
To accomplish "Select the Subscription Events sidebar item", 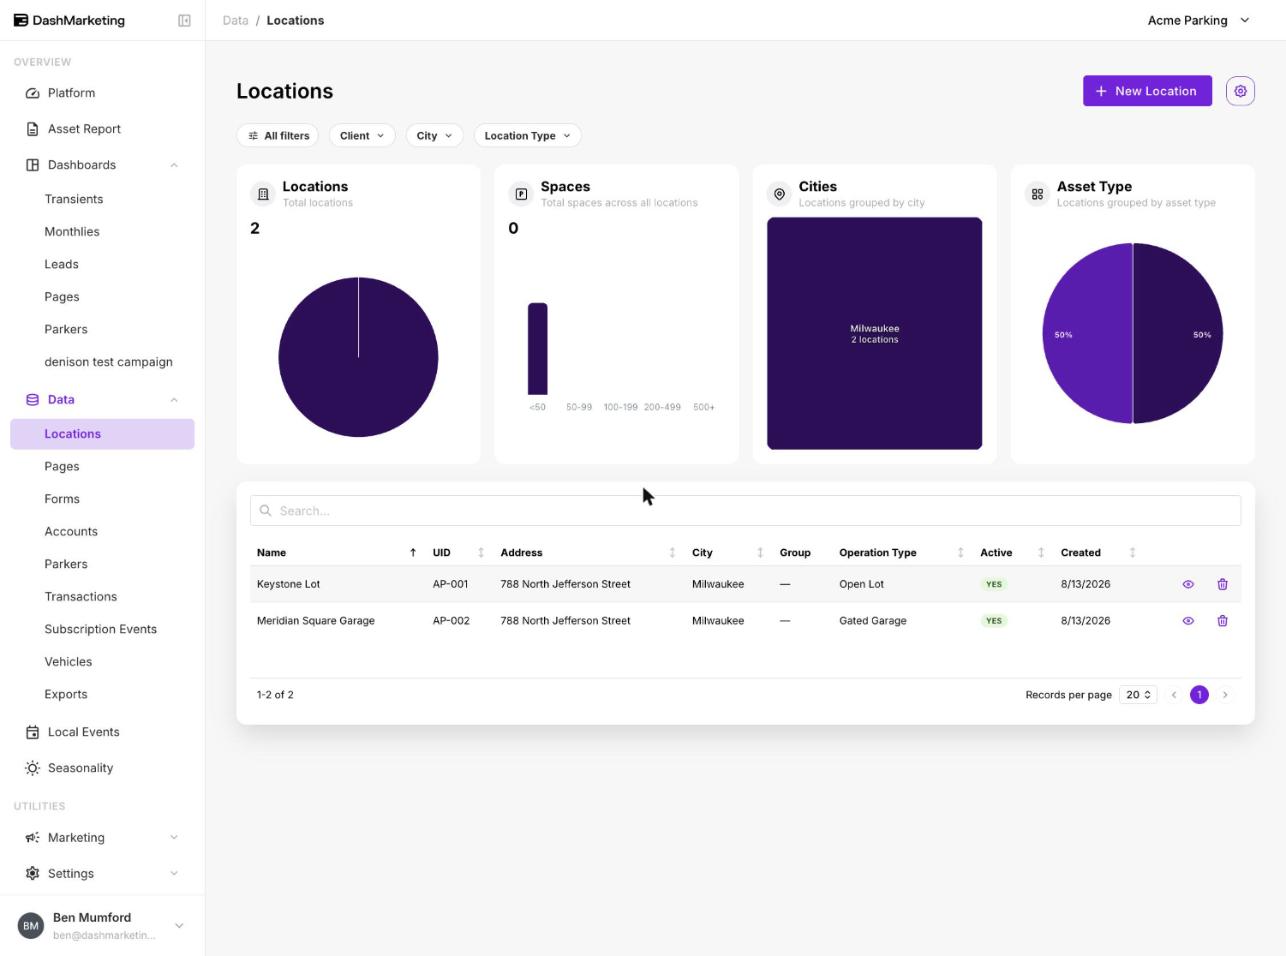I will pyautogui.click(x=102, y=629).
